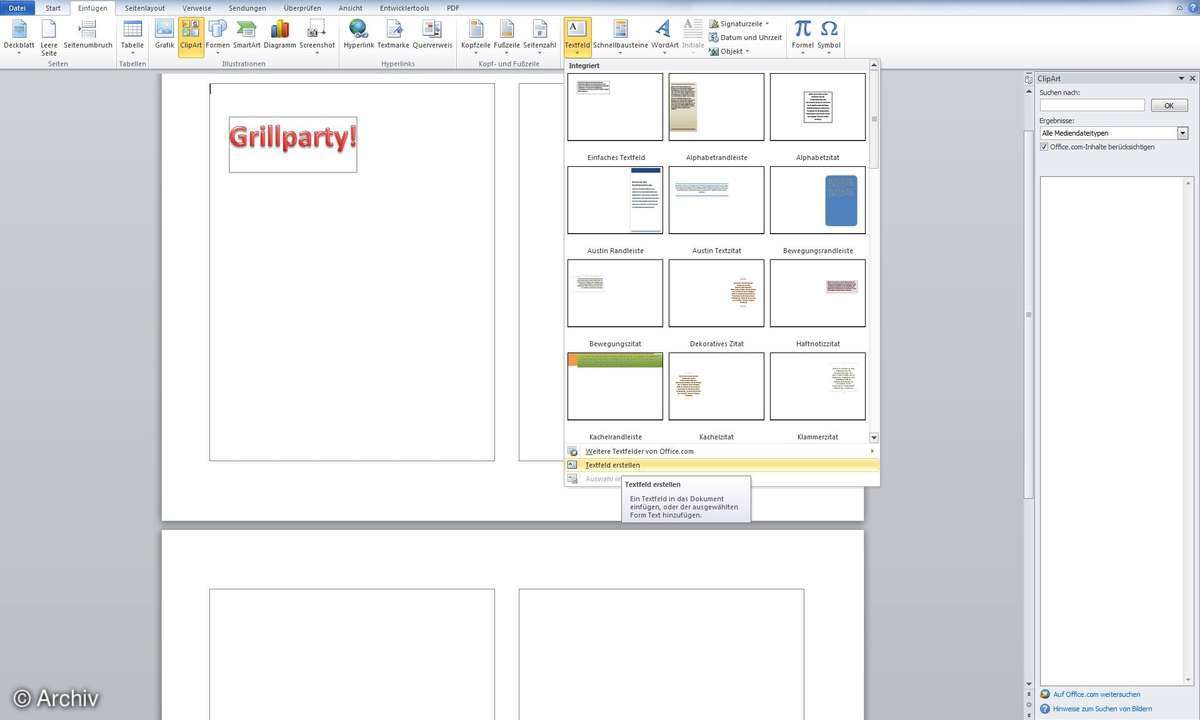Select Bewegungszitat thumbnail

pyautogui.click(x=615, y=293)
